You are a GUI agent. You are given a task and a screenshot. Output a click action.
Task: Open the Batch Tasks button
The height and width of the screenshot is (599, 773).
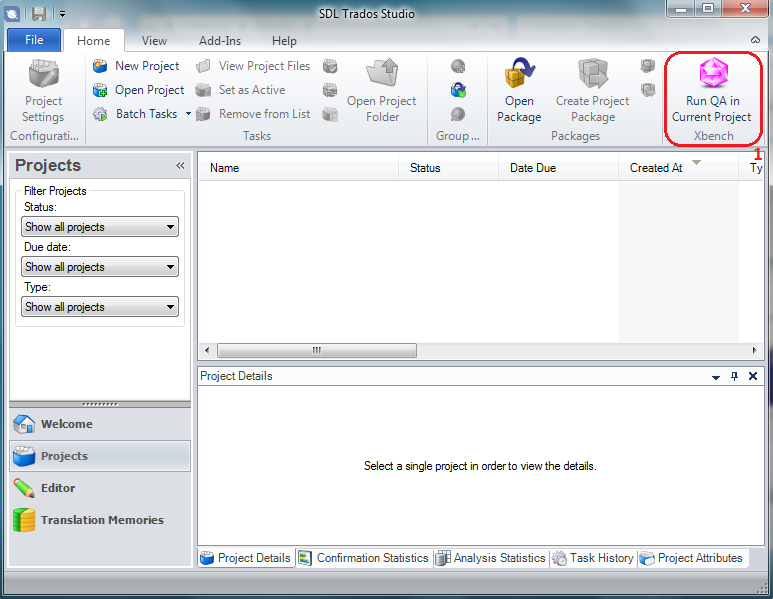pos(136,114)
